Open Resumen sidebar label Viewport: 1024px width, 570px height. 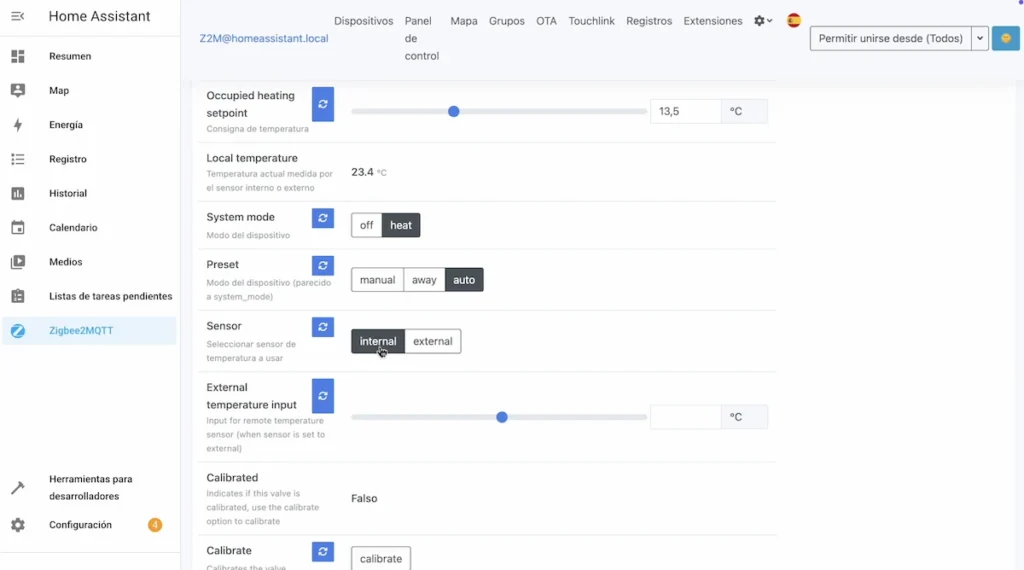[x=70, y=56]
